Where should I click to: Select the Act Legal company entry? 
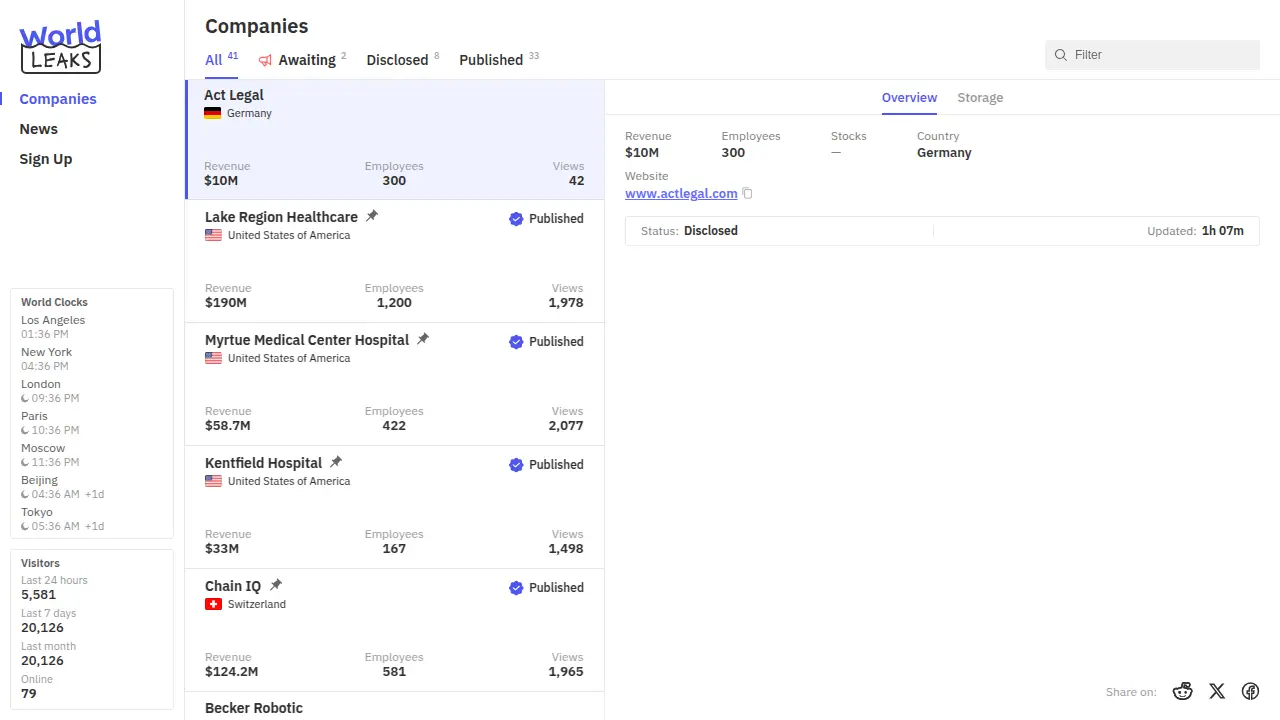click(394, 140)
